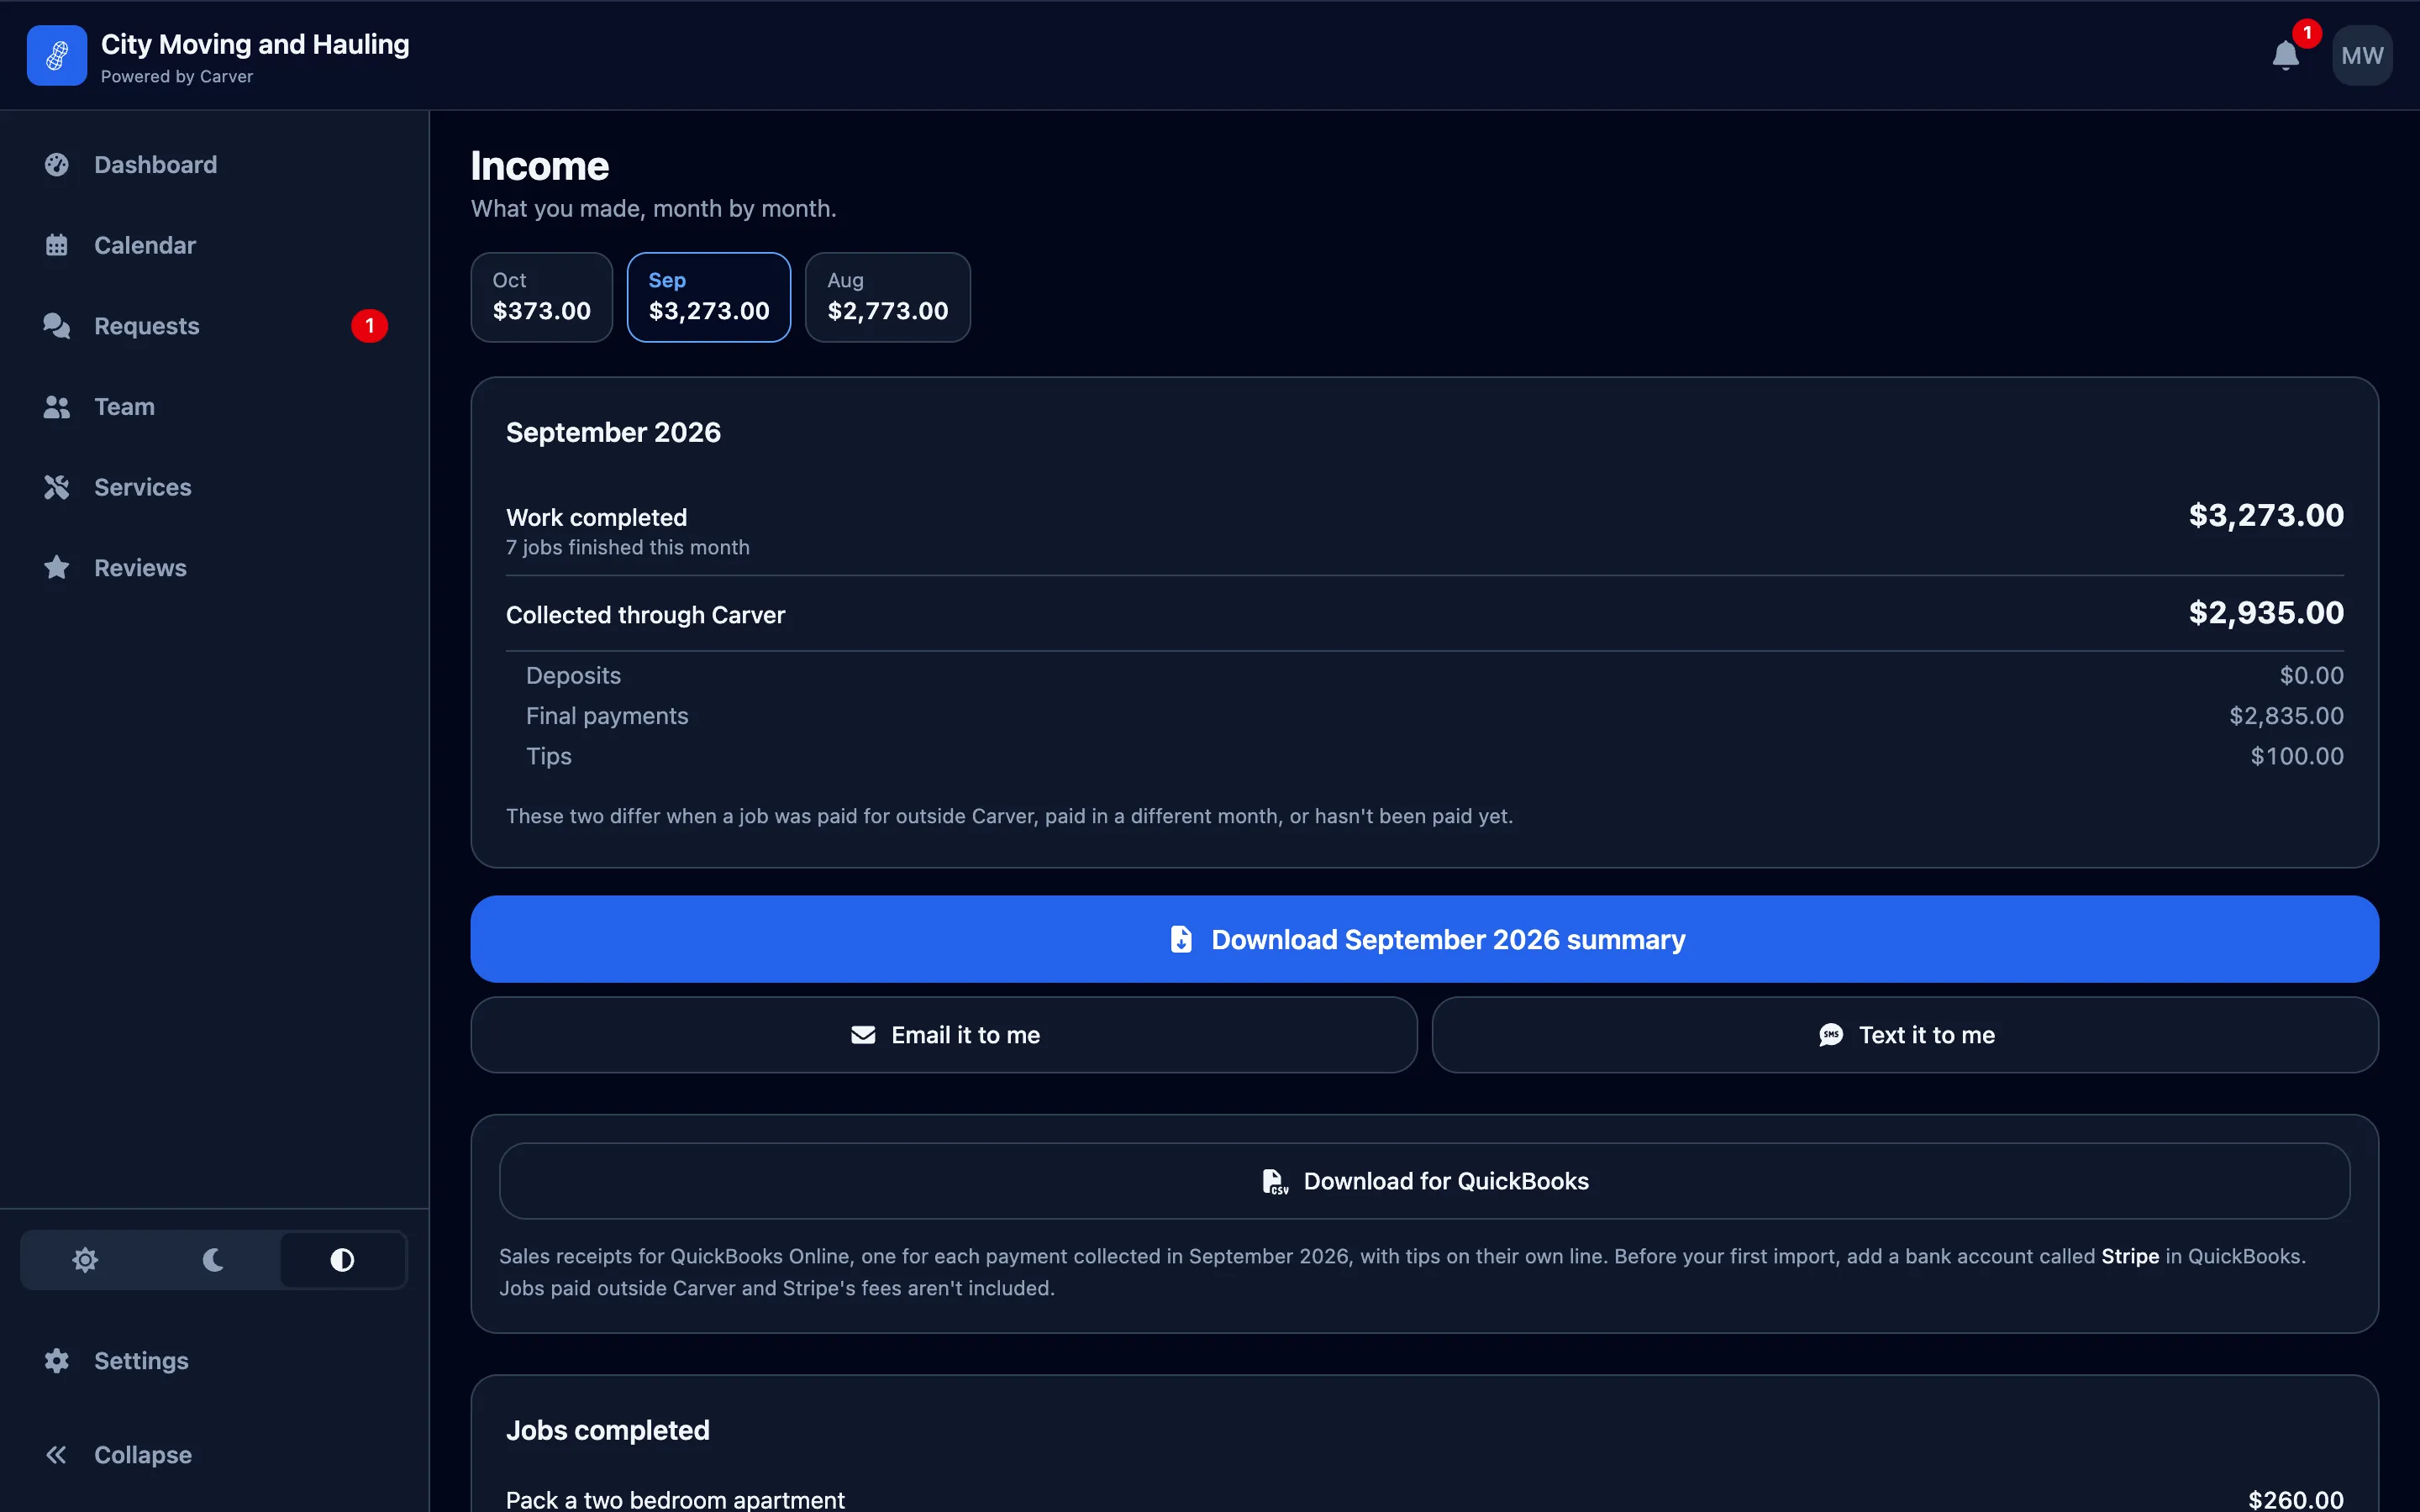Click the Team people icon
This screenshot has width=2420, height=1512.
click(57, 407)
